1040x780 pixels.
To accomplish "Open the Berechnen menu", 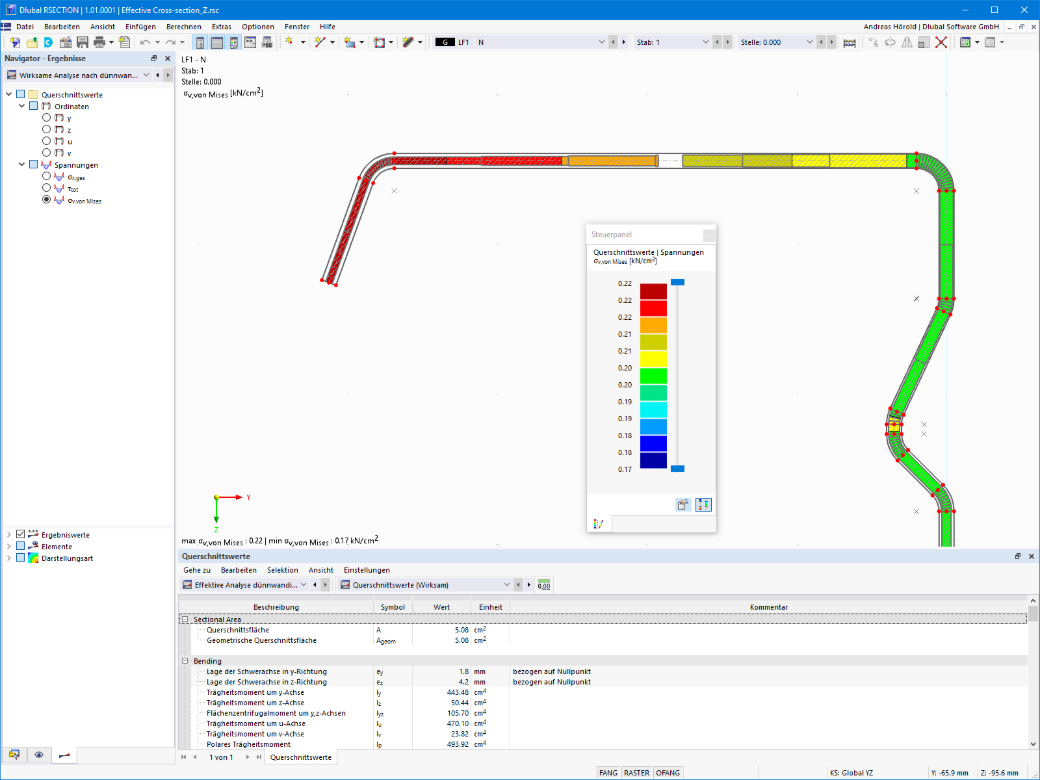I will tap(184, 27).
